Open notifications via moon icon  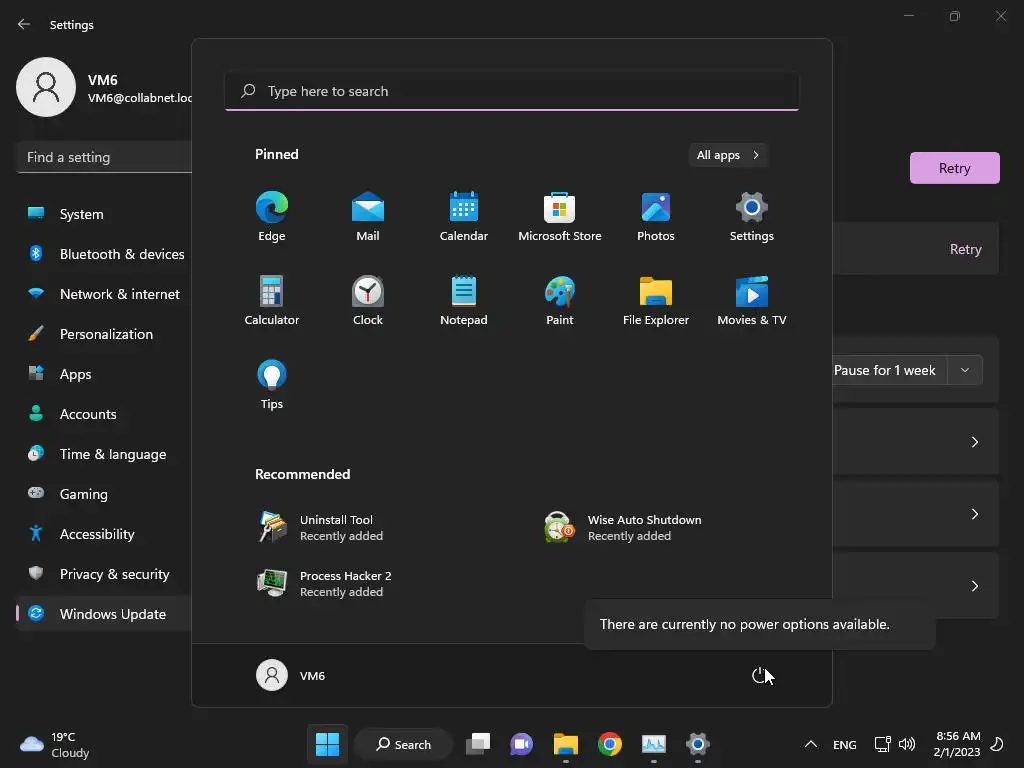[x=997, y=744]
